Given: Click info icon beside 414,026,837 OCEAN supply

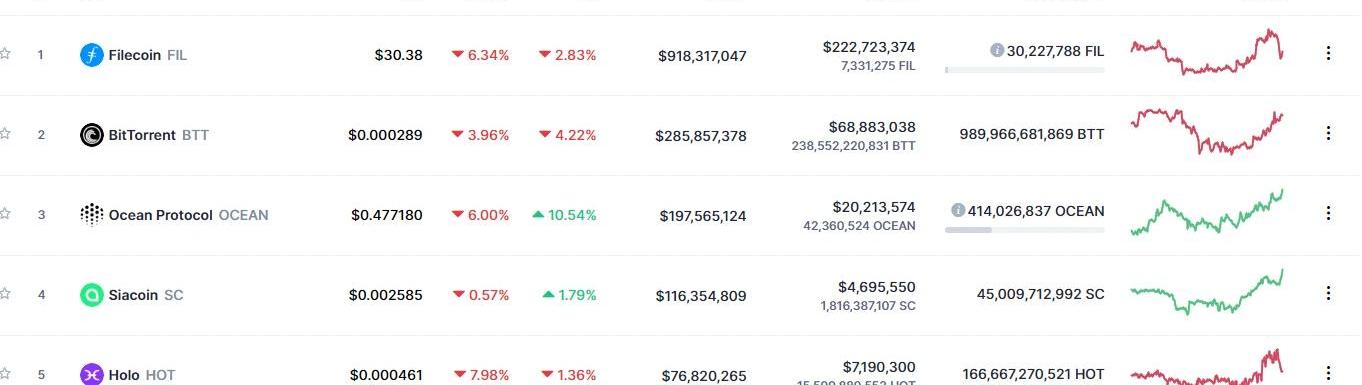Looking at the screenshot, I should tap(958, 211).
